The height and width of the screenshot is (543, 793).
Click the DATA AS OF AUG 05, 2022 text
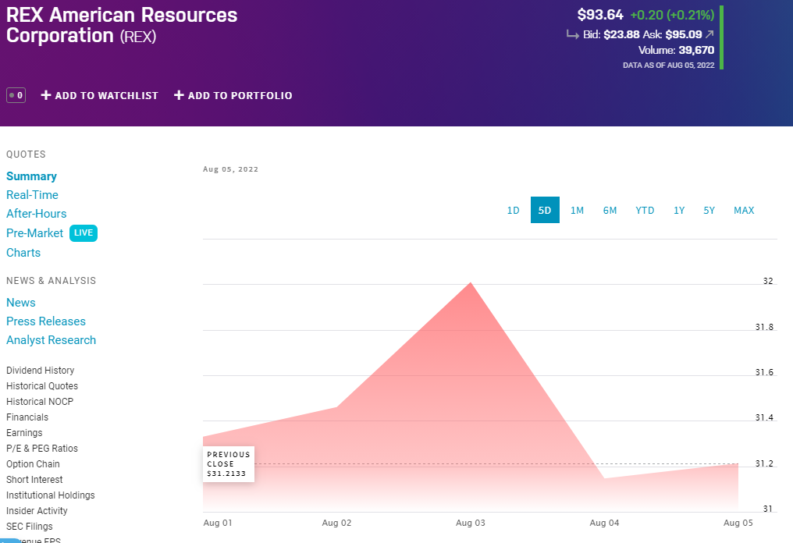(669, 65)
